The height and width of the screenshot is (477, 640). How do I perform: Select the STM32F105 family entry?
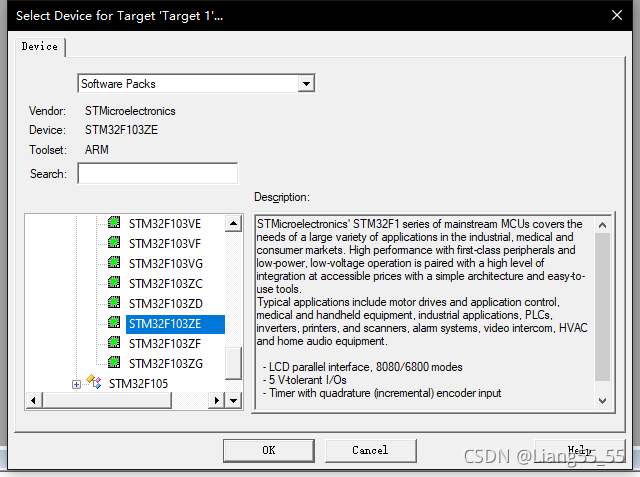tap(138, 384)
